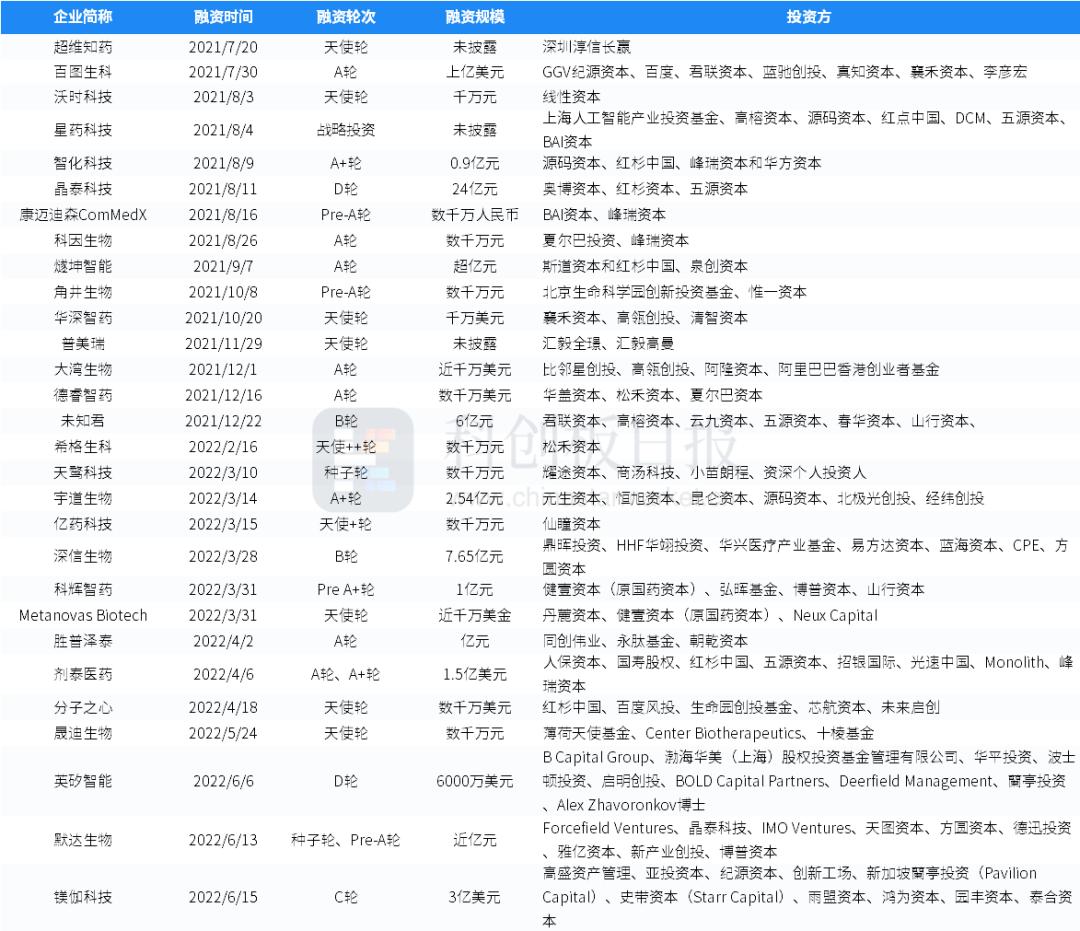Select the cell Metanovas Biotech
The image size is (1080, 931).
83,615
